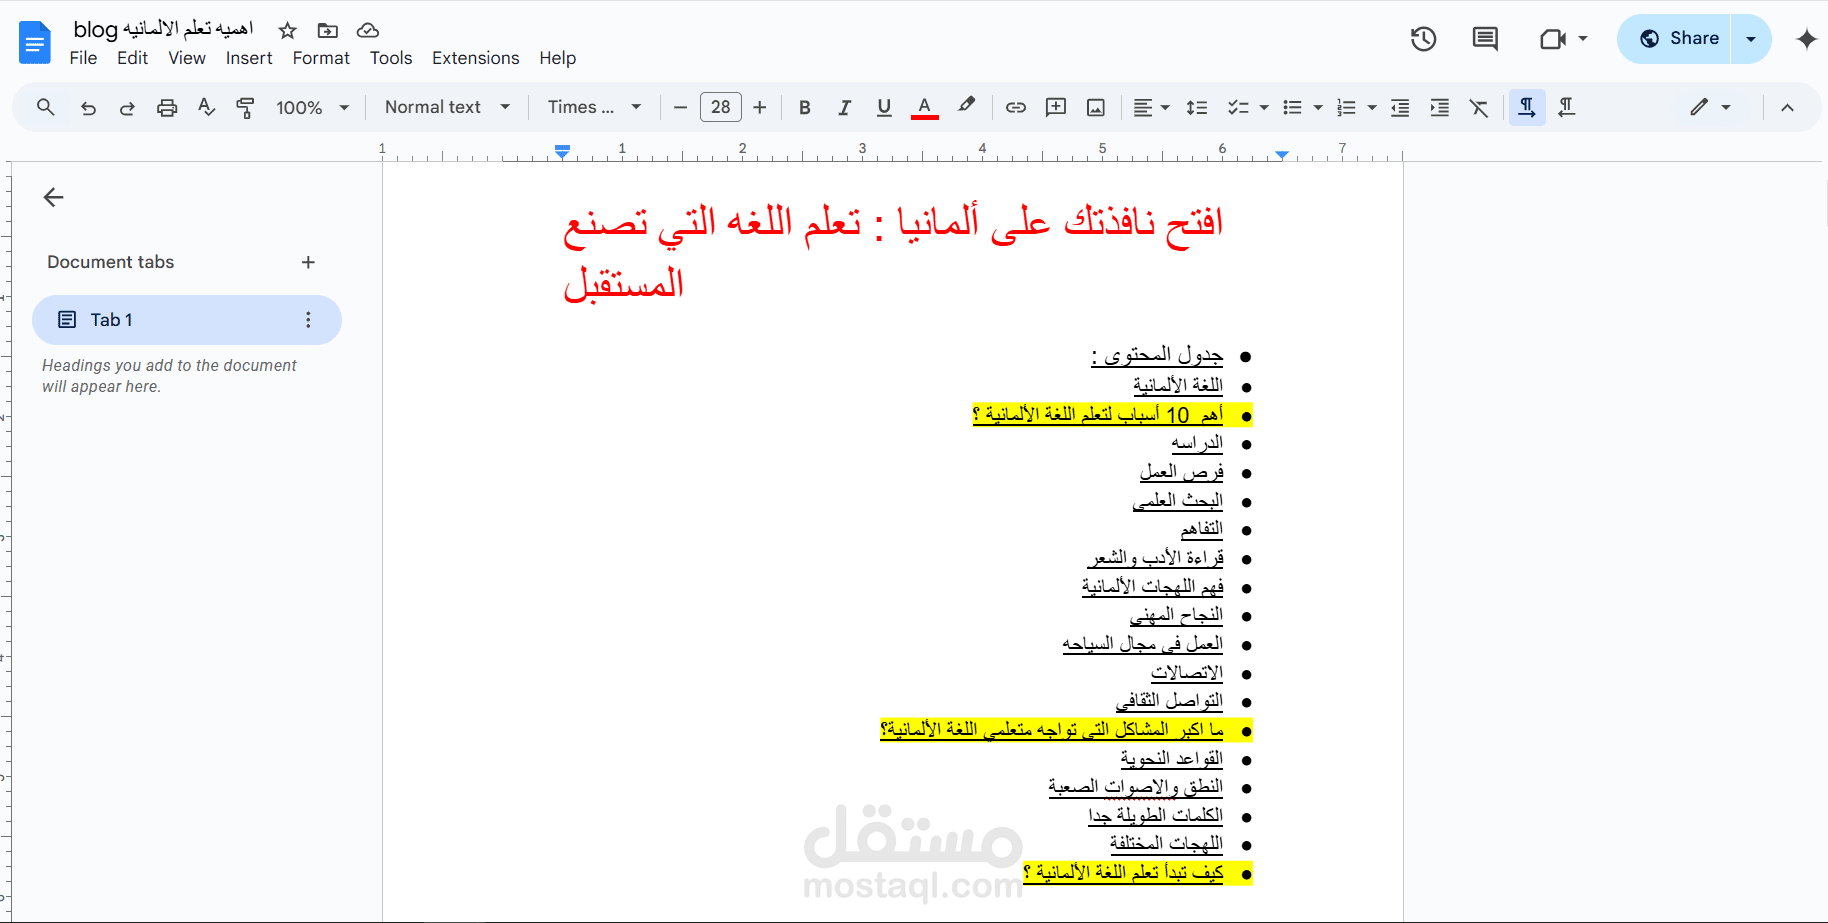Expand Share options arrow

click(1751, 39)
